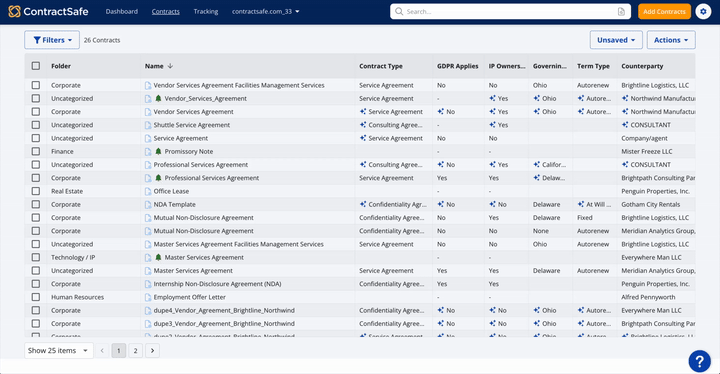Check the box for Shuttle Service Agreement row
The height and width of the screenshot is (374, 720).
[x=36, y=125]
